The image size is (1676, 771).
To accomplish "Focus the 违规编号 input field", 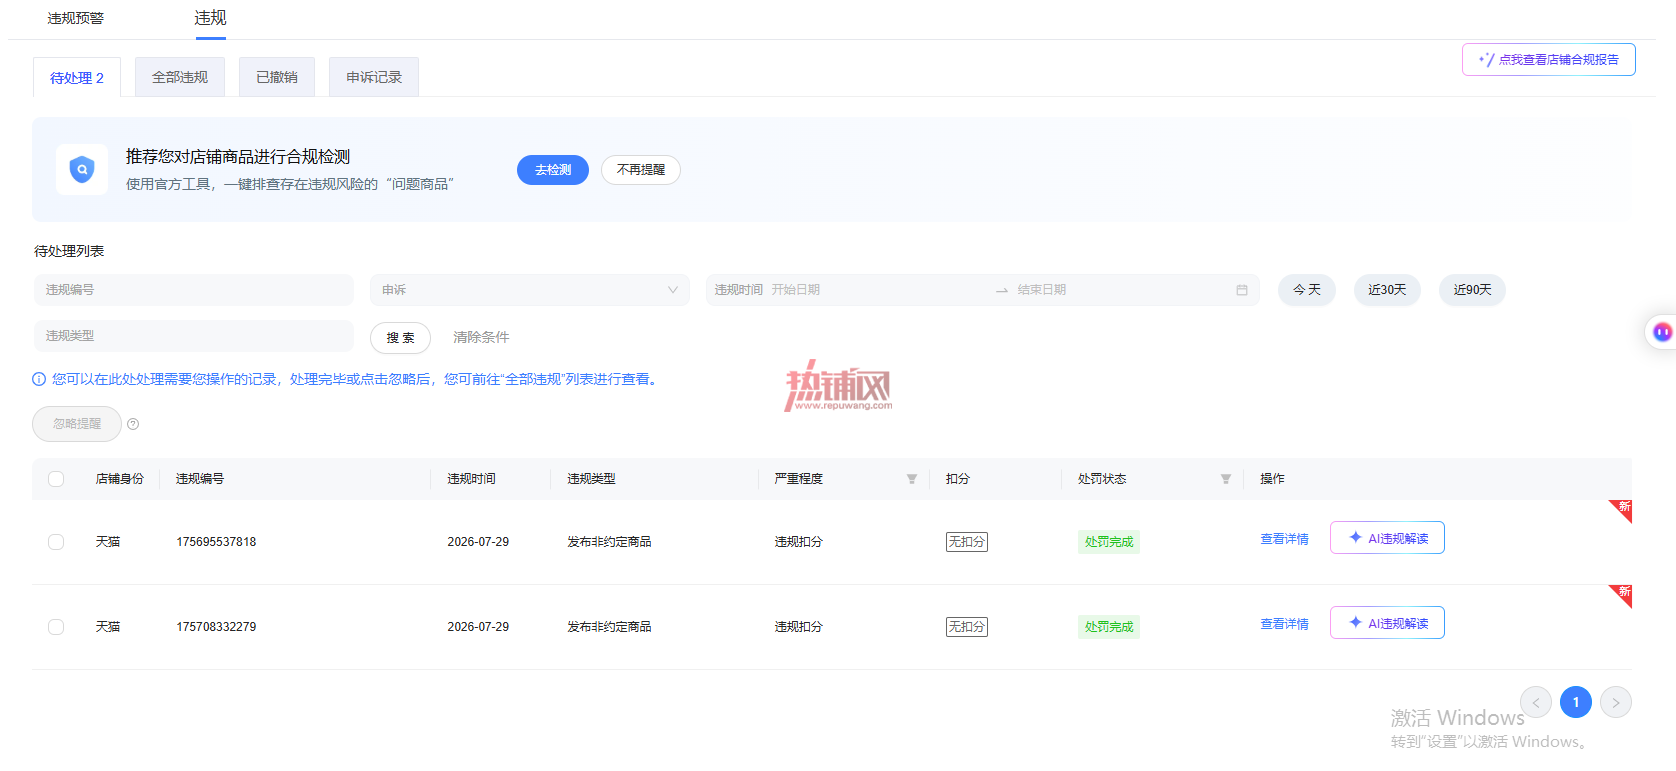I will tap(194, 290).
